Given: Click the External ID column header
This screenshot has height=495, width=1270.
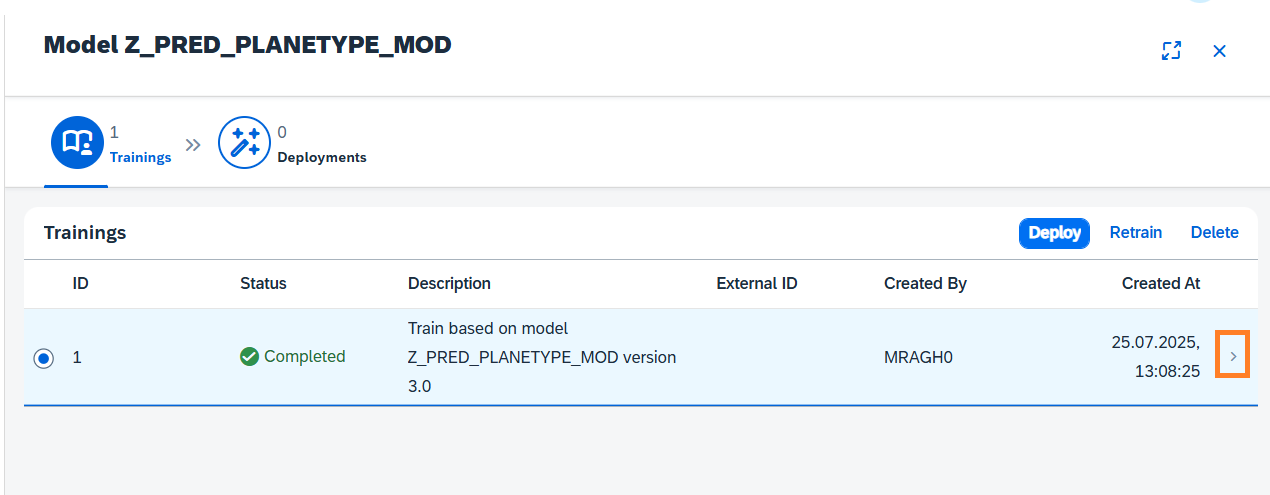Looking at the screenshot, I should 756,284.
